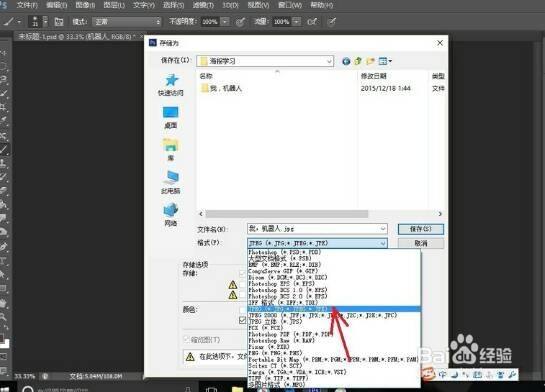Image resolution: width=545 pixels, height=392 pixels.
Task: Select the Zoom tool in toolbox
Action: pyautogui.click(x=4, y=317)
